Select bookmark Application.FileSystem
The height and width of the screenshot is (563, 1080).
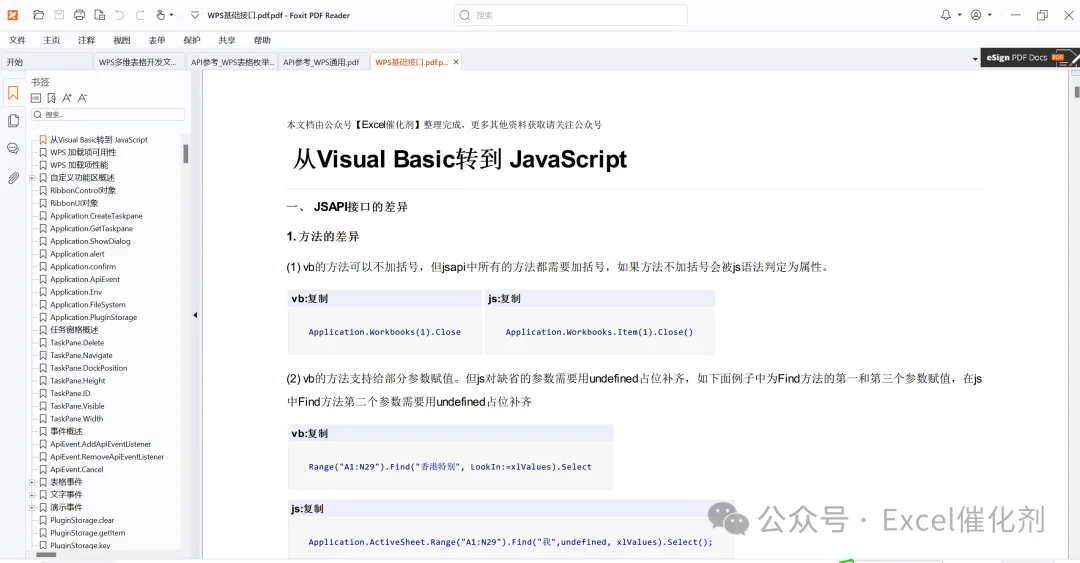tap(87, 305)
